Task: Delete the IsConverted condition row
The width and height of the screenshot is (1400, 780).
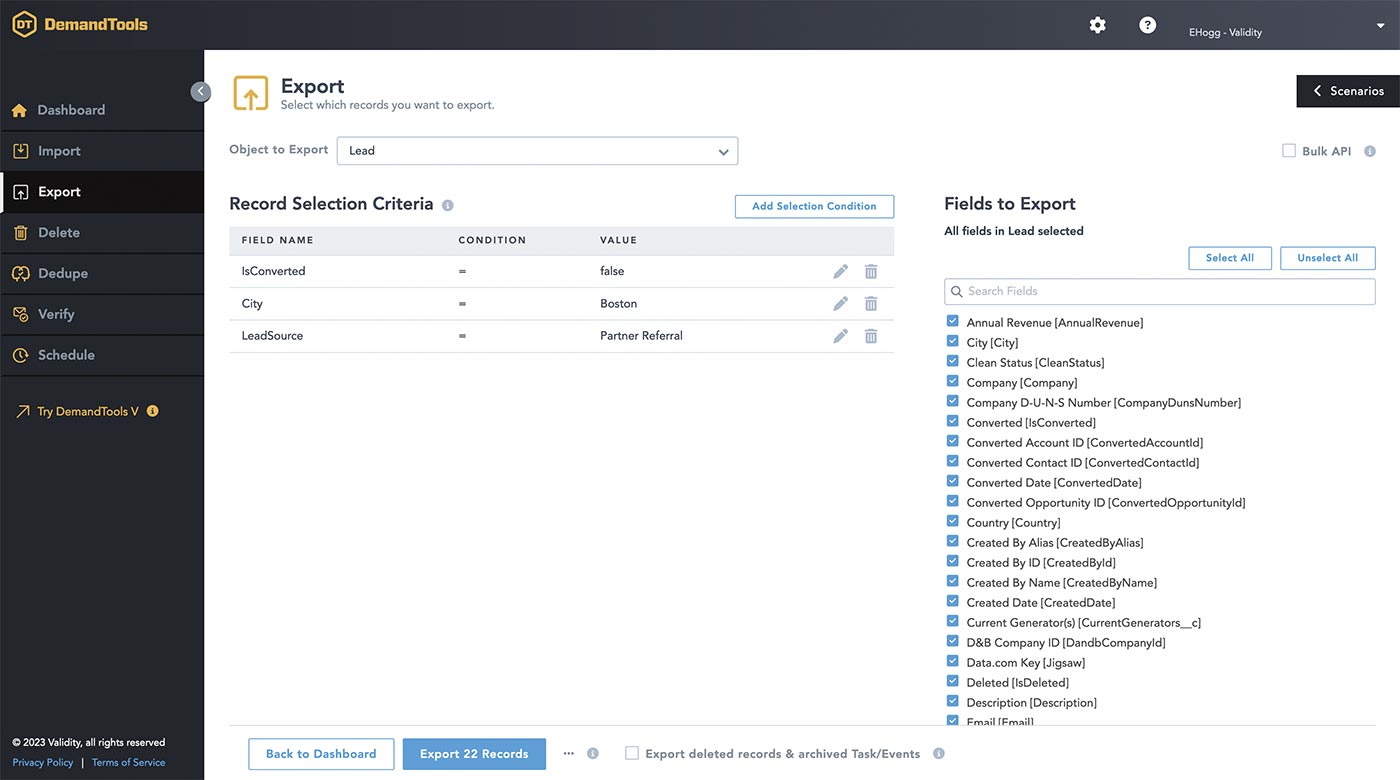Action: [x=871, y=271]
